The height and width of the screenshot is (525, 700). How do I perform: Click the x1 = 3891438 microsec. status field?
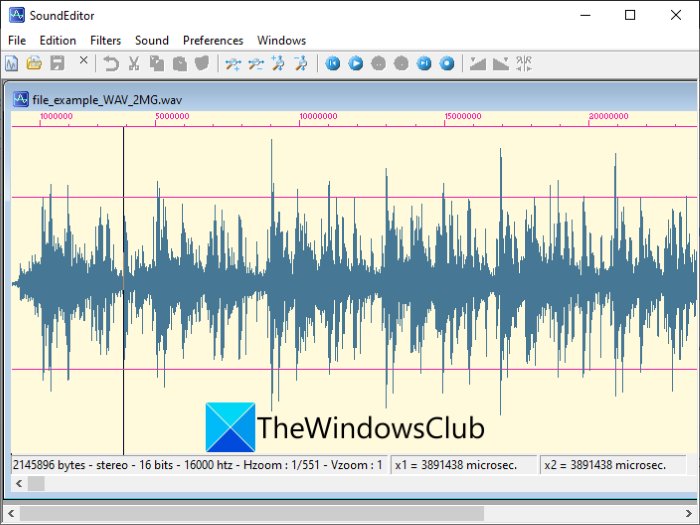[464, 465]
